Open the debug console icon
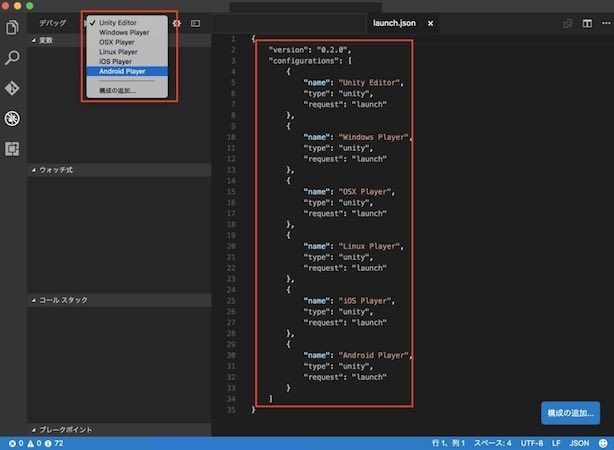This screenshot has width=614, height=450. click(195, 23)
